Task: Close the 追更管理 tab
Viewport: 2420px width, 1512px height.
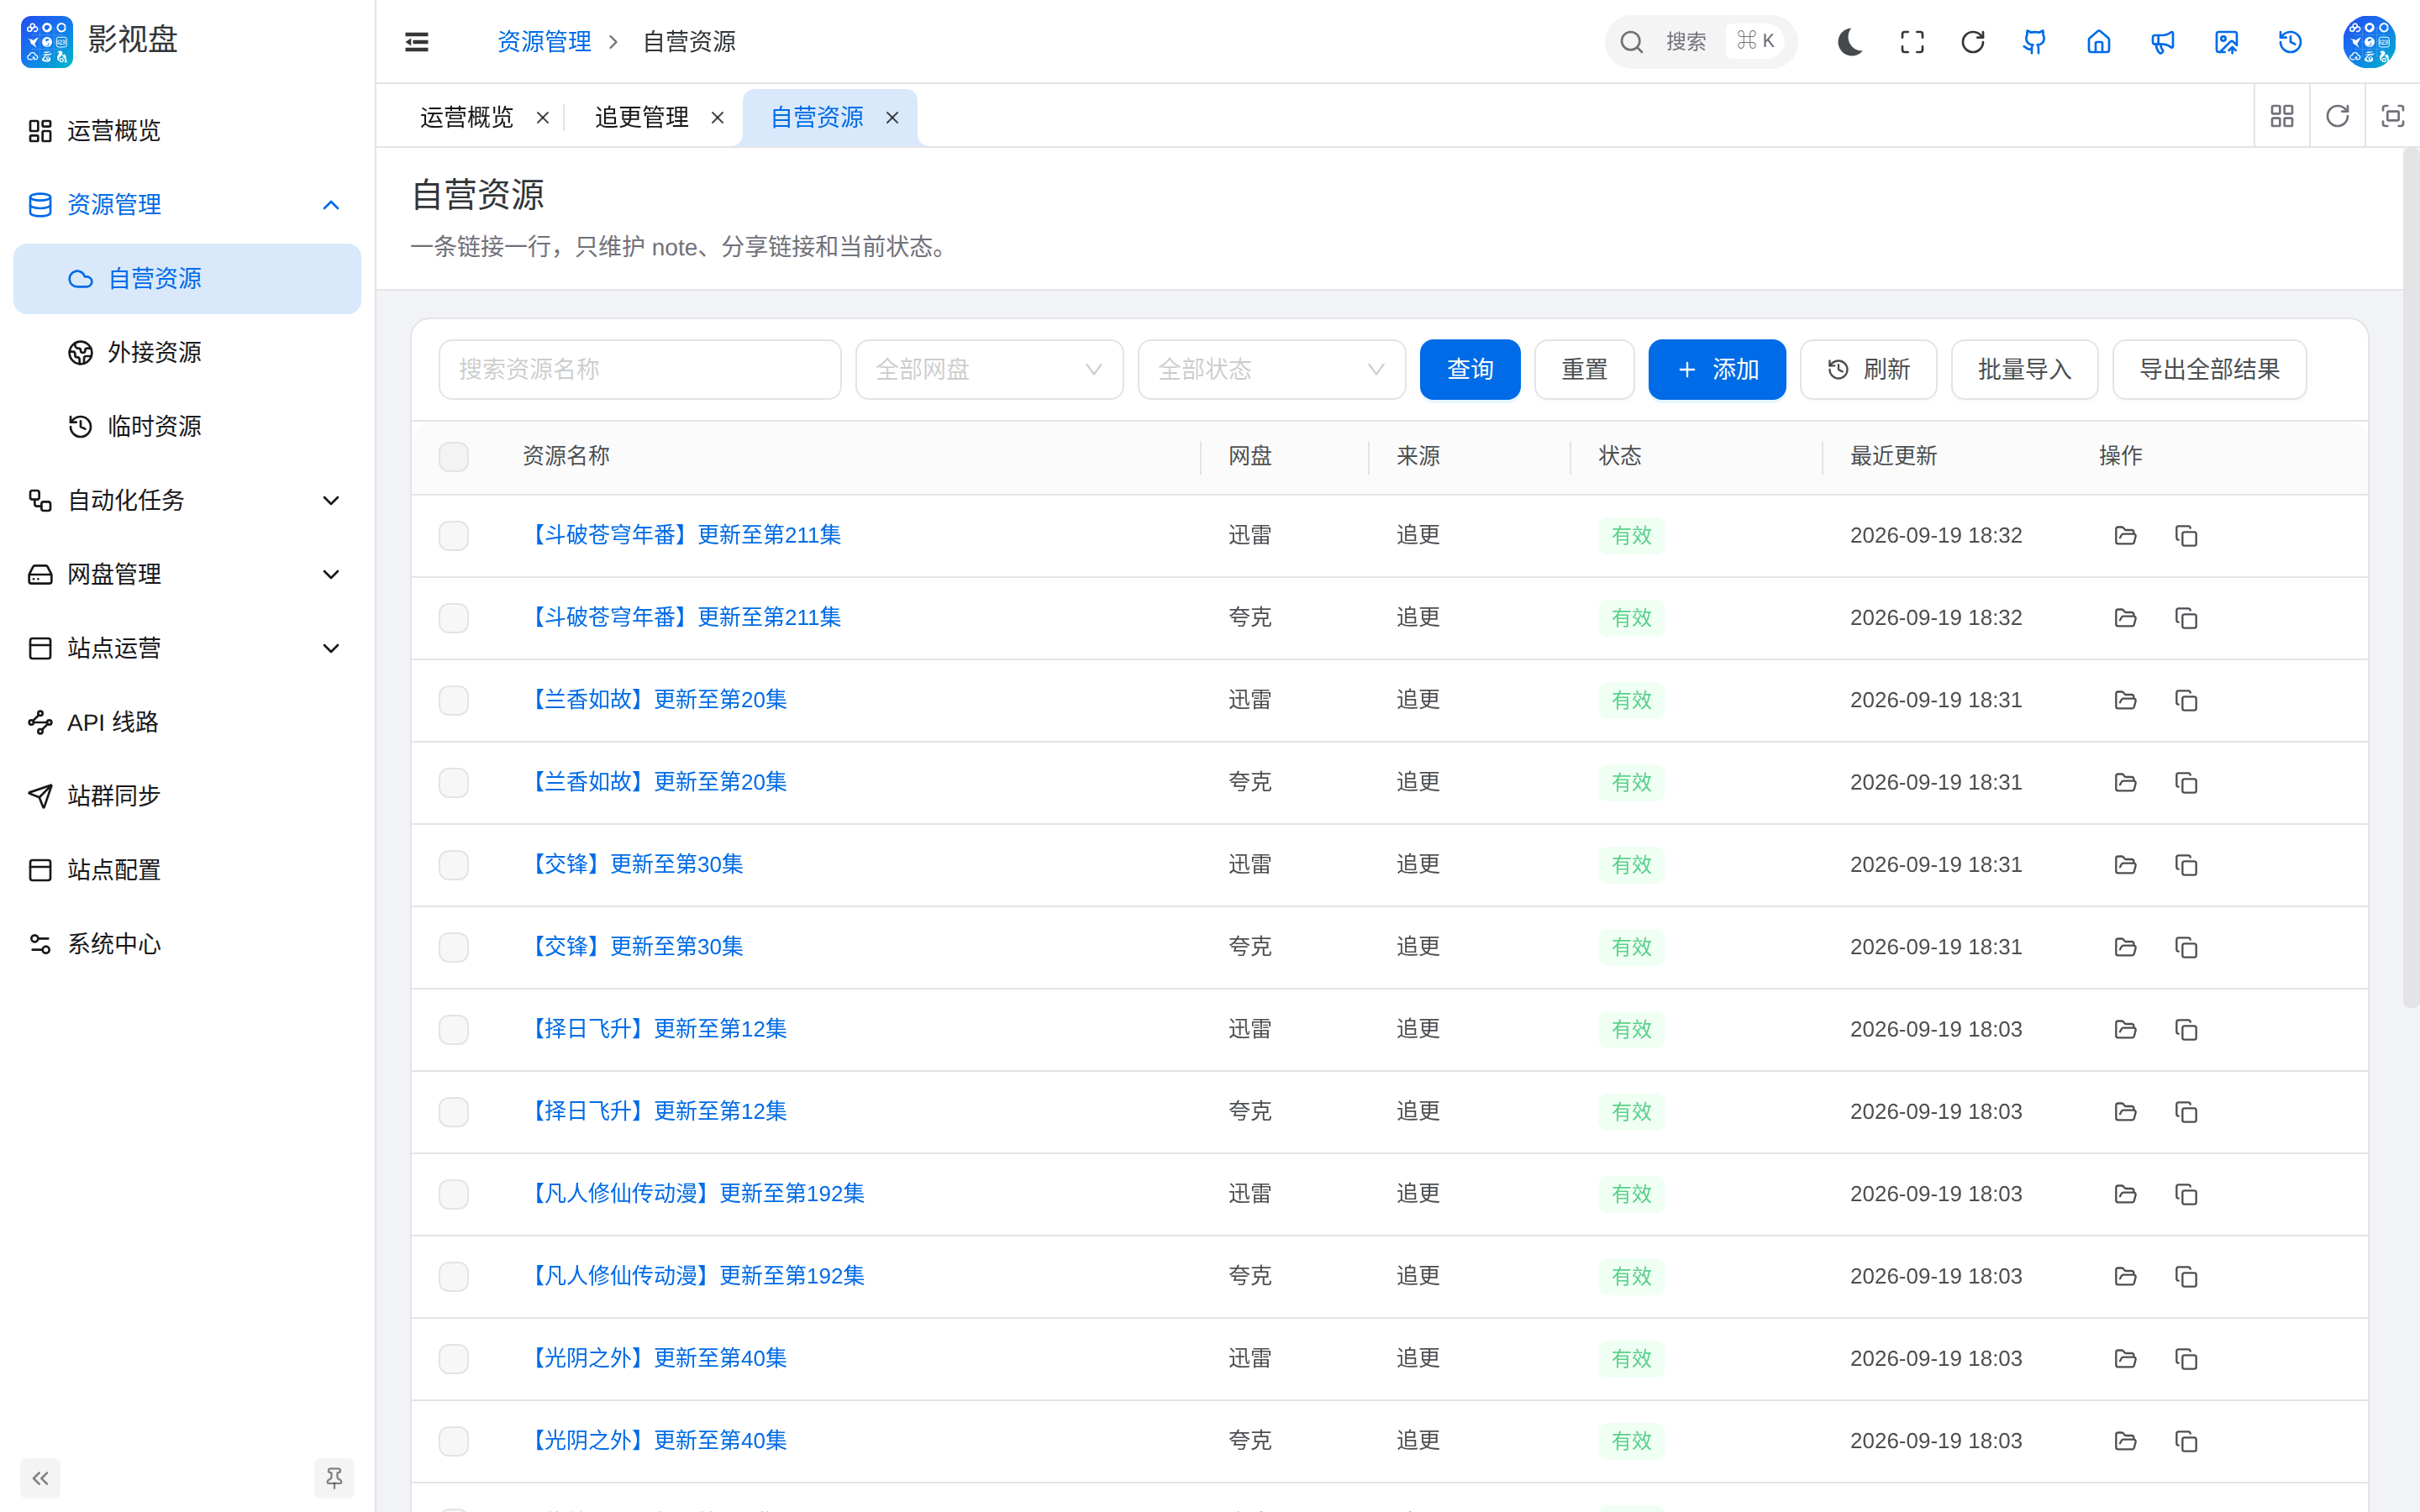Action: tap(717, 118)
